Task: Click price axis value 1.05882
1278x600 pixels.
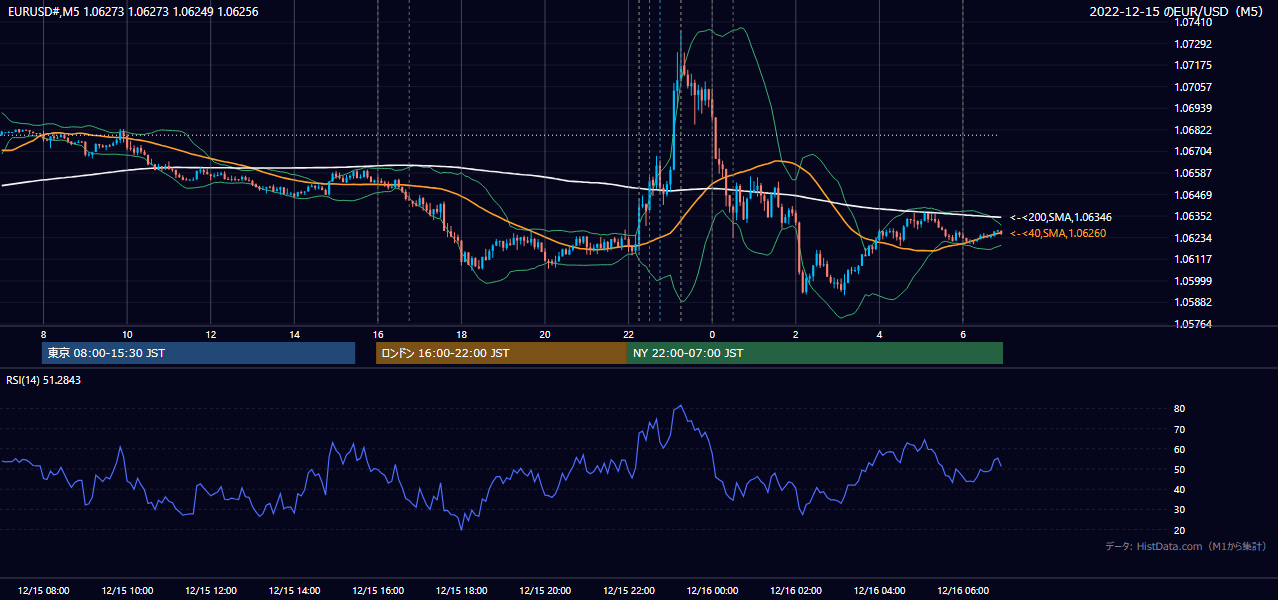Action: point(1193,302)
